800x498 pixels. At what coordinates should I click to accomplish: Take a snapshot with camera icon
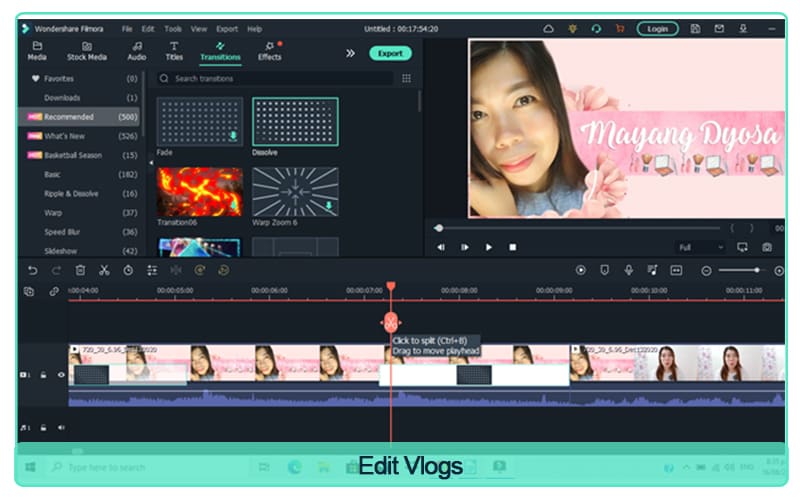pyautogui.click(x=767, y=247)
